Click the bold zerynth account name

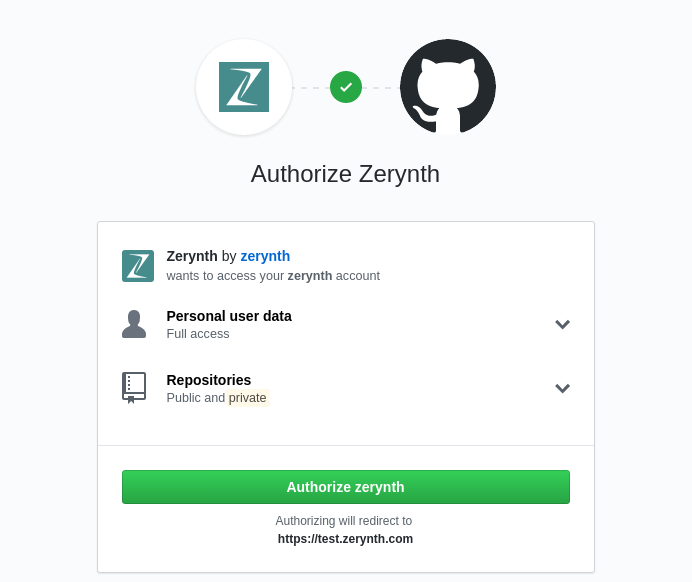[x=310, y=276]
